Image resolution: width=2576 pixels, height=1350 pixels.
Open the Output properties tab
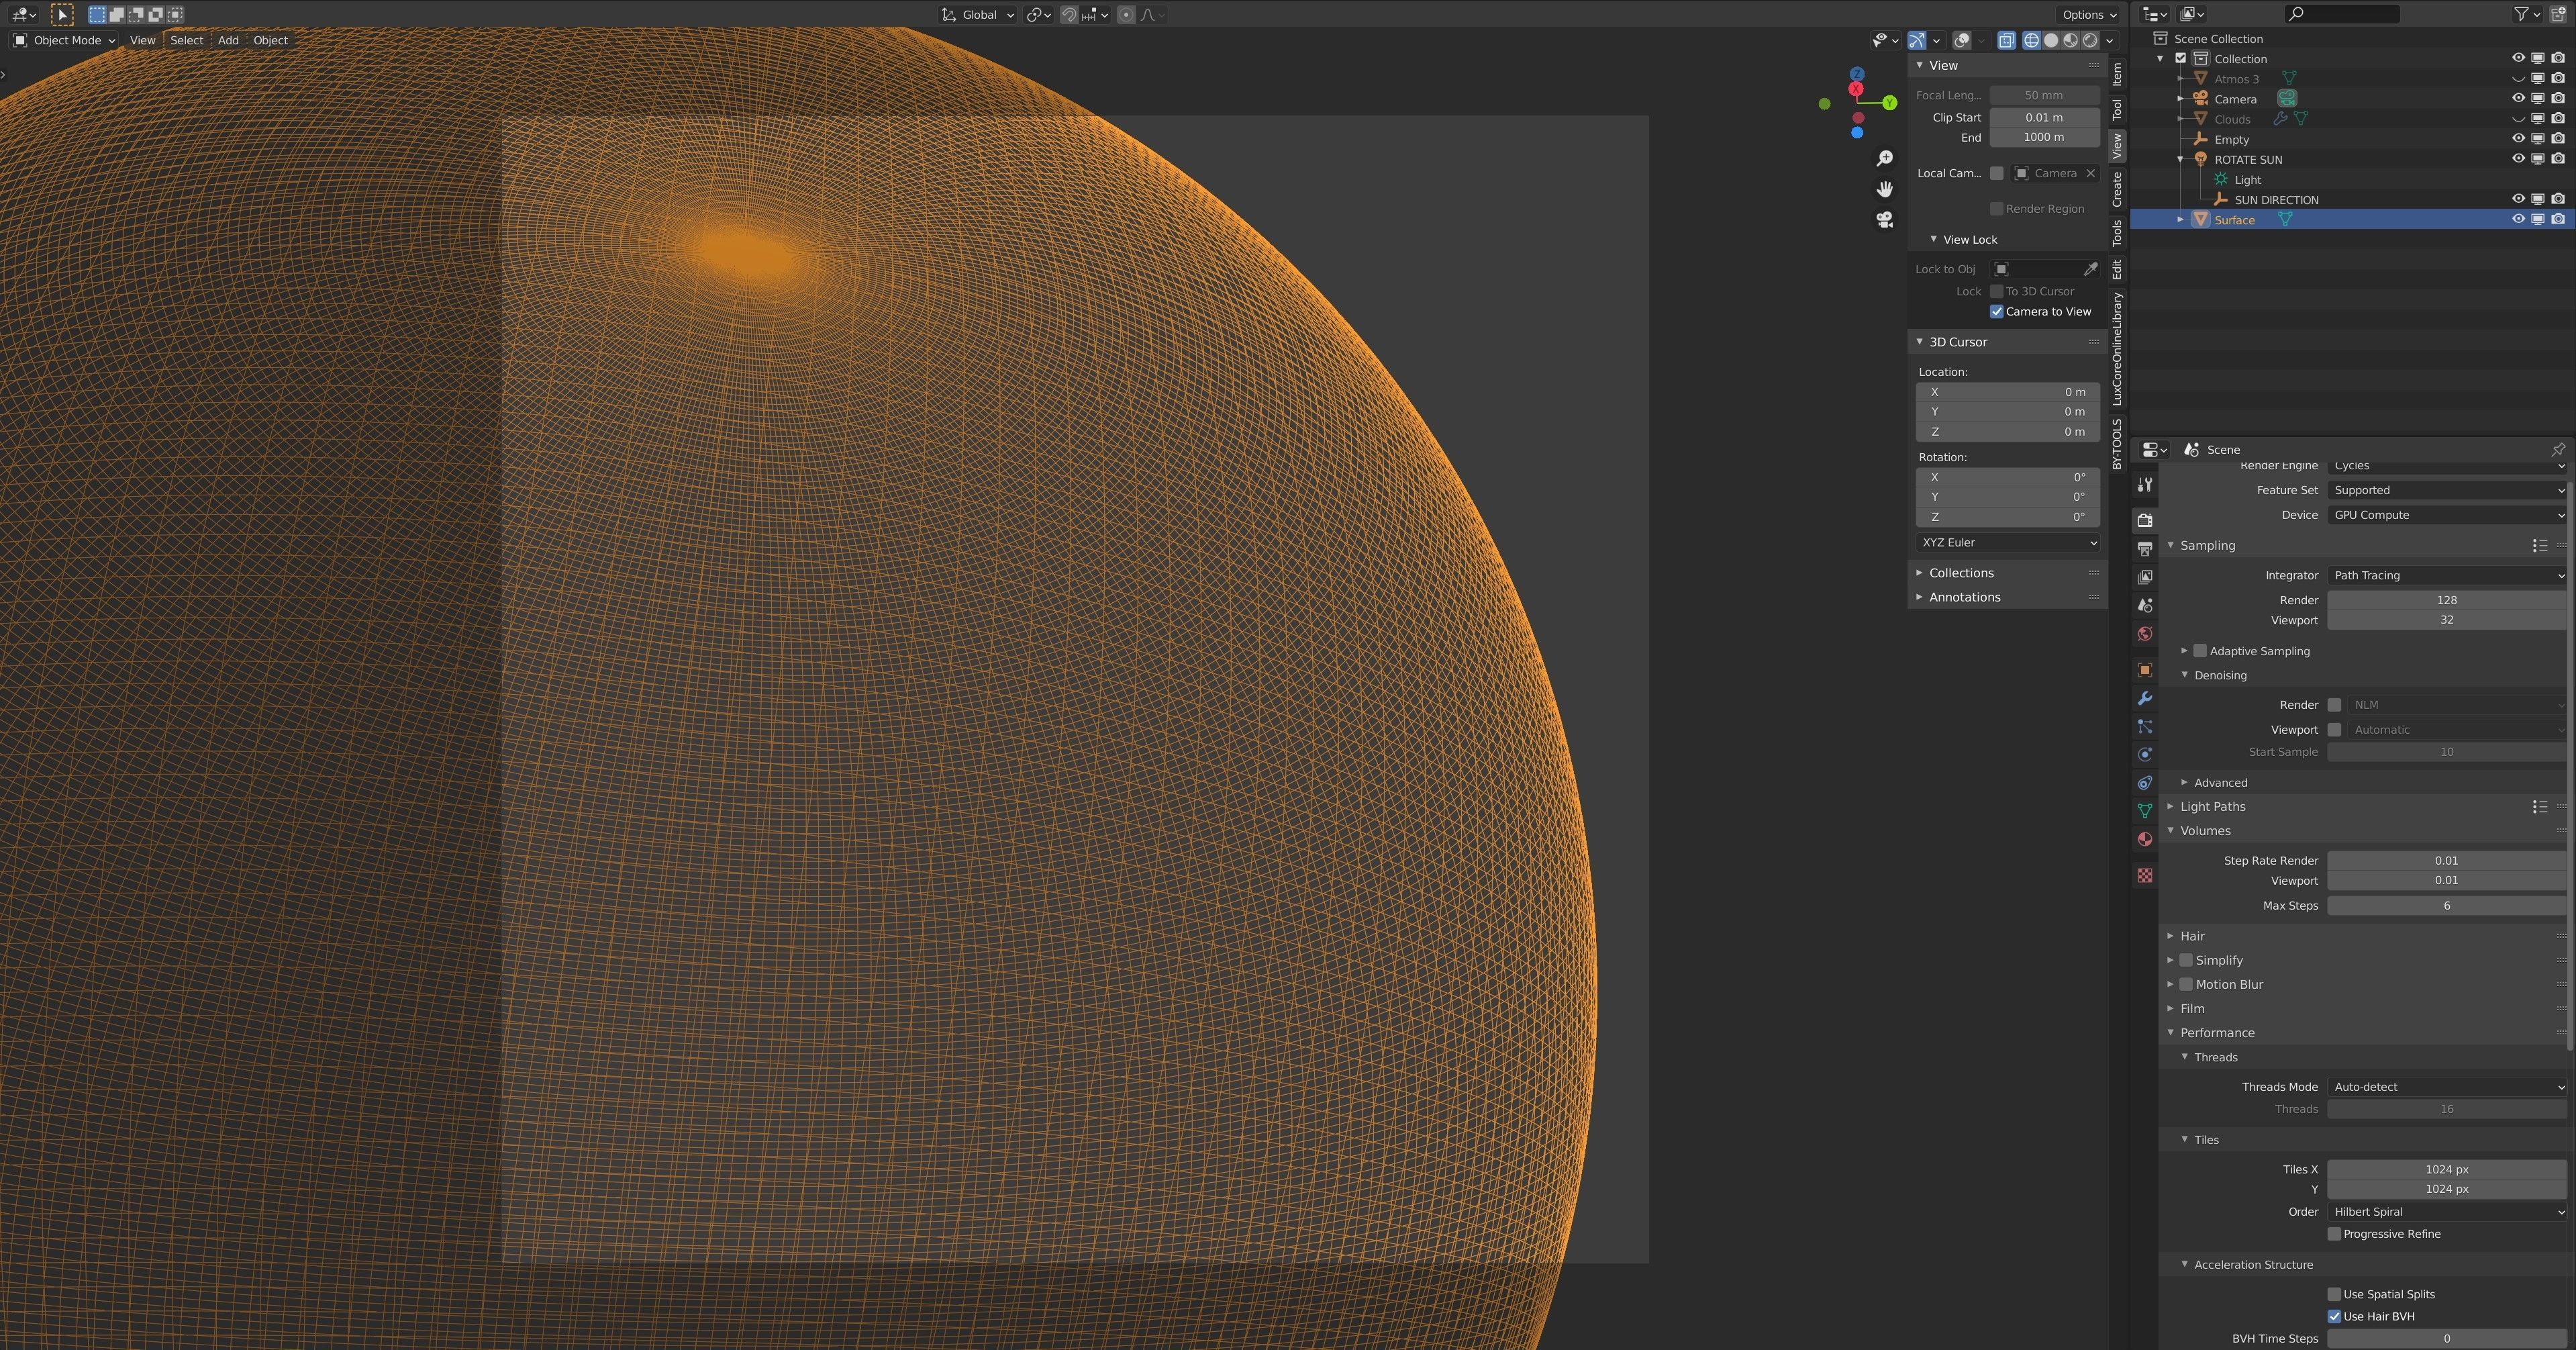[2144, 549]
